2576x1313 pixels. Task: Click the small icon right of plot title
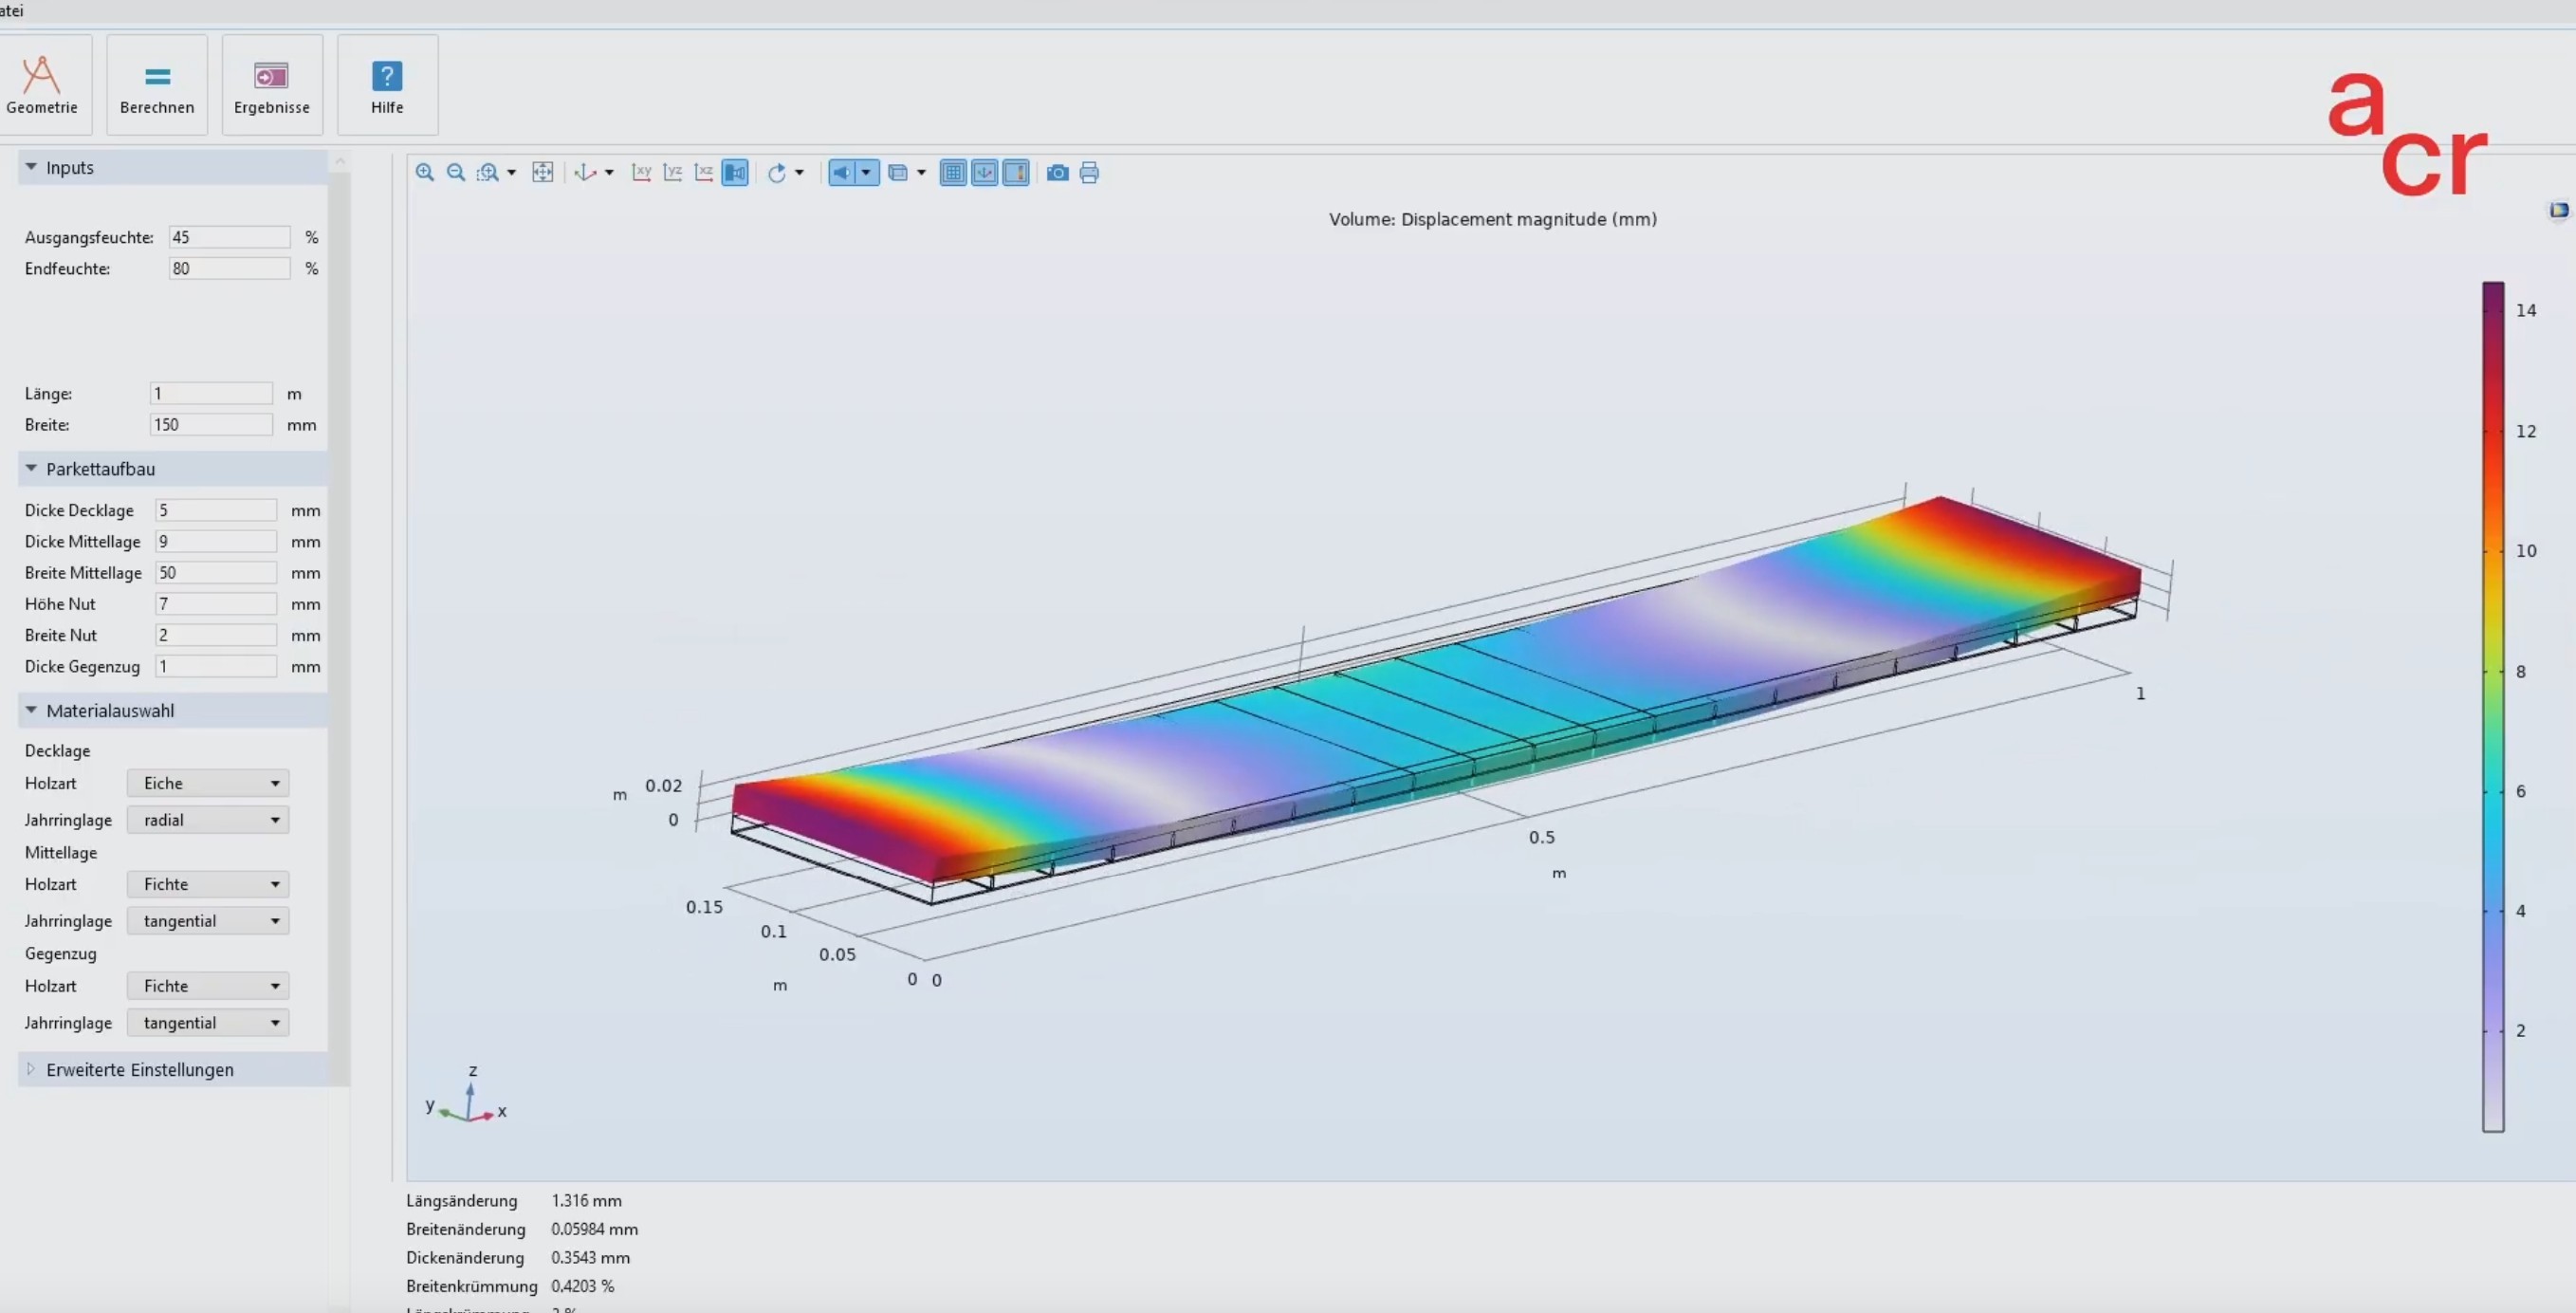pyautogui.click(x=2559, y=210)
